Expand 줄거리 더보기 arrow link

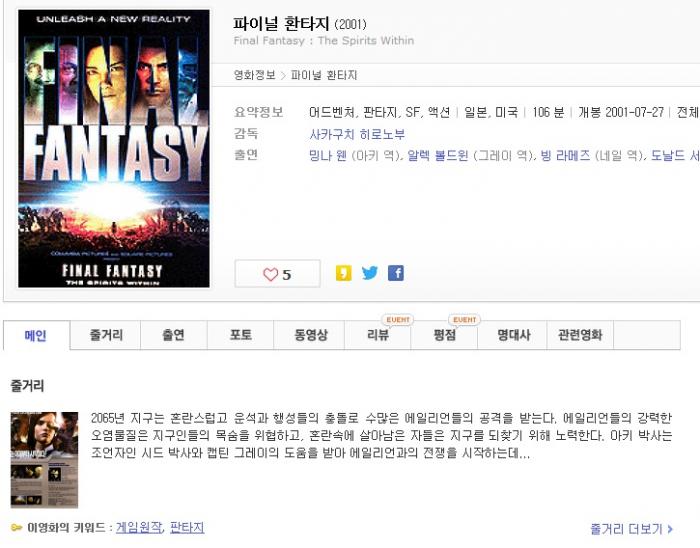tap(631, 529)
